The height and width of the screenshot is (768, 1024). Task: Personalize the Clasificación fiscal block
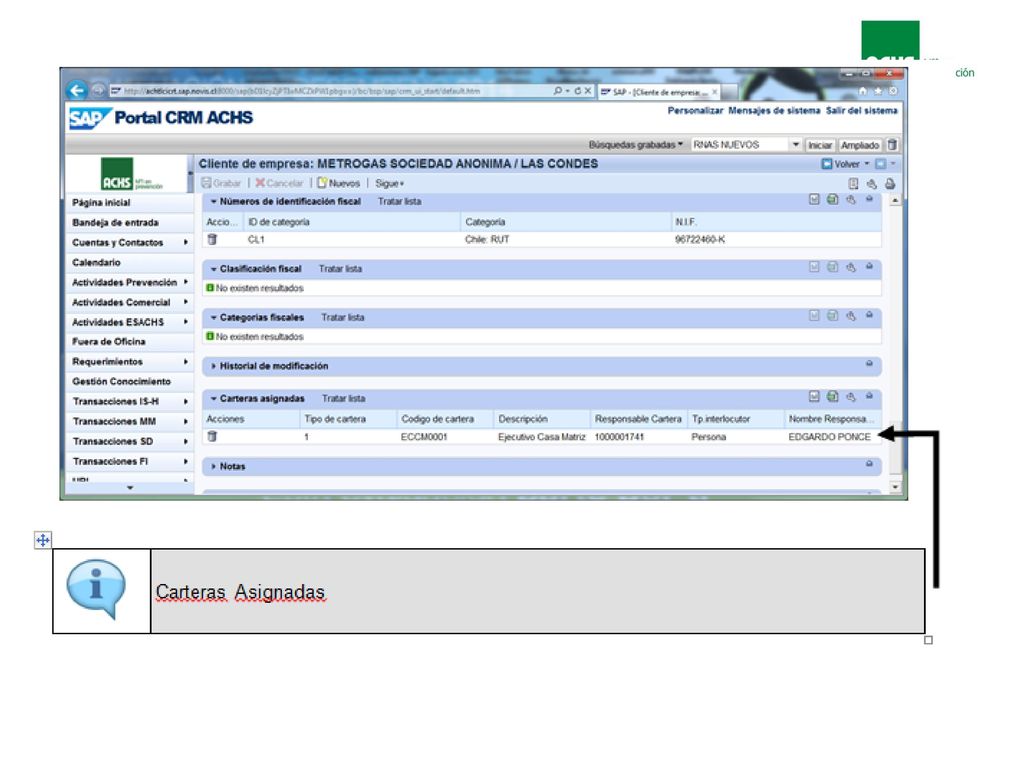850,267
